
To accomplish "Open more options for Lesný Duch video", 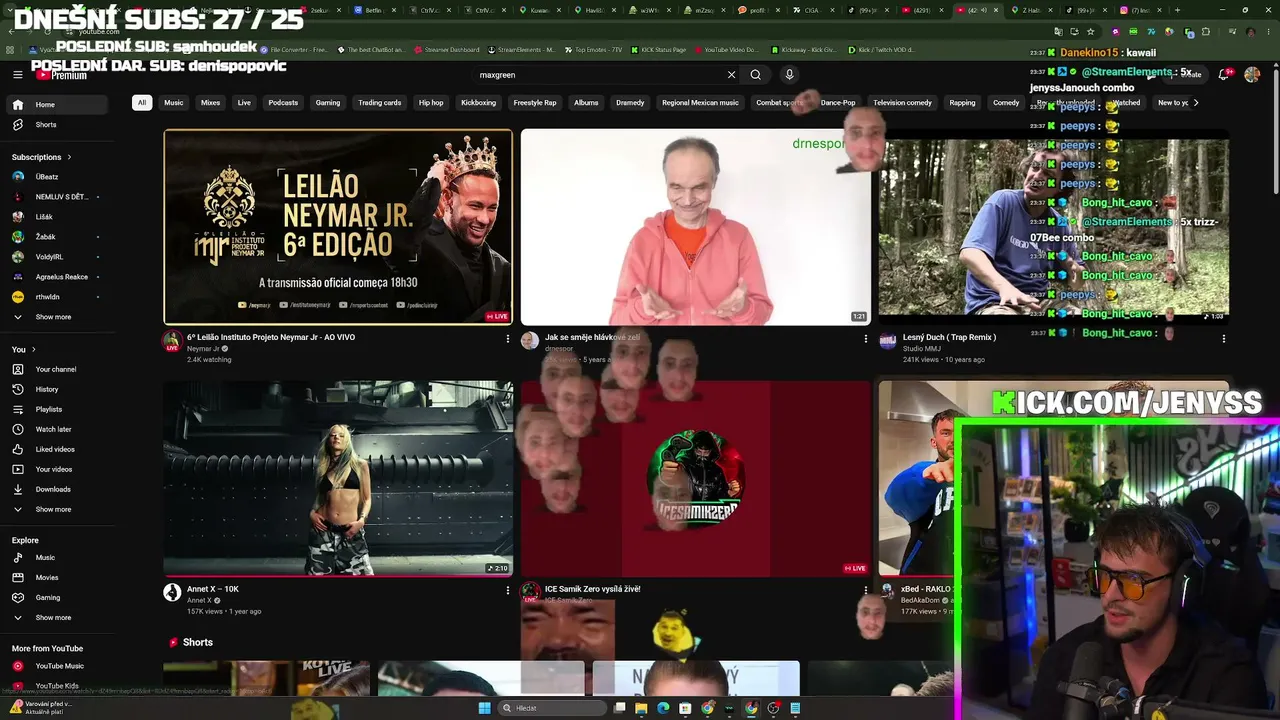I will coord(1223,339).
